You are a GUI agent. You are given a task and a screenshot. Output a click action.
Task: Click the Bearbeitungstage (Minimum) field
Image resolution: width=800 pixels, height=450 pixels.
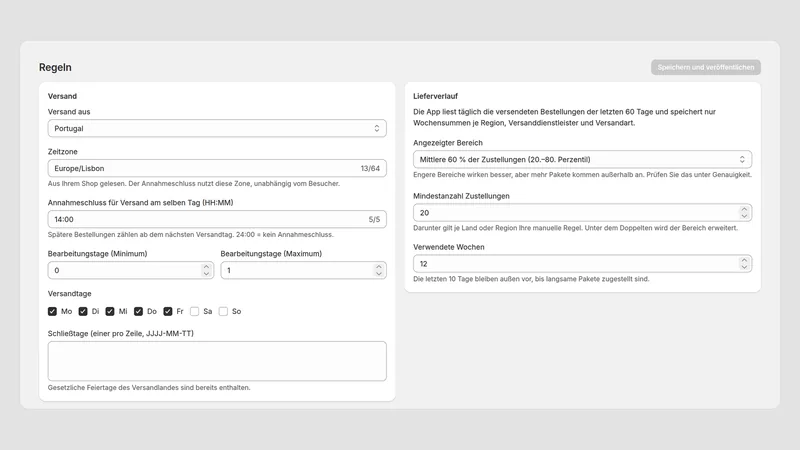click(x=131, y=270)
